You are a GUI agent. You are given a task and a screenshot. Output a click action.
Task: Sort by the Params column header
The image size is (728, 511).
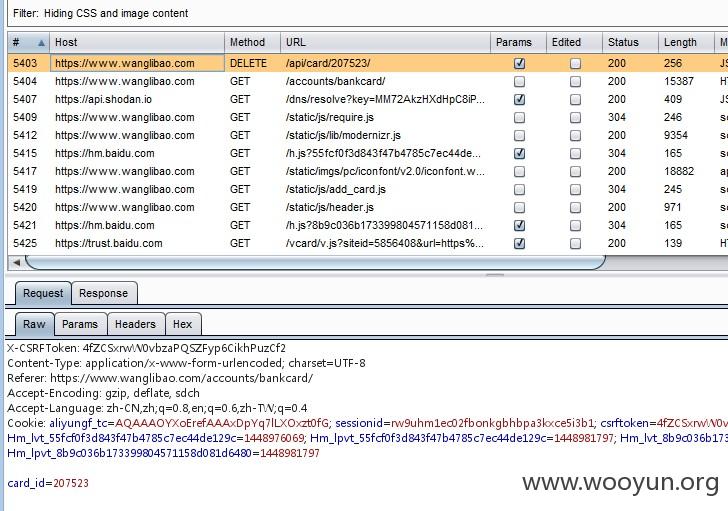(519, 42)
